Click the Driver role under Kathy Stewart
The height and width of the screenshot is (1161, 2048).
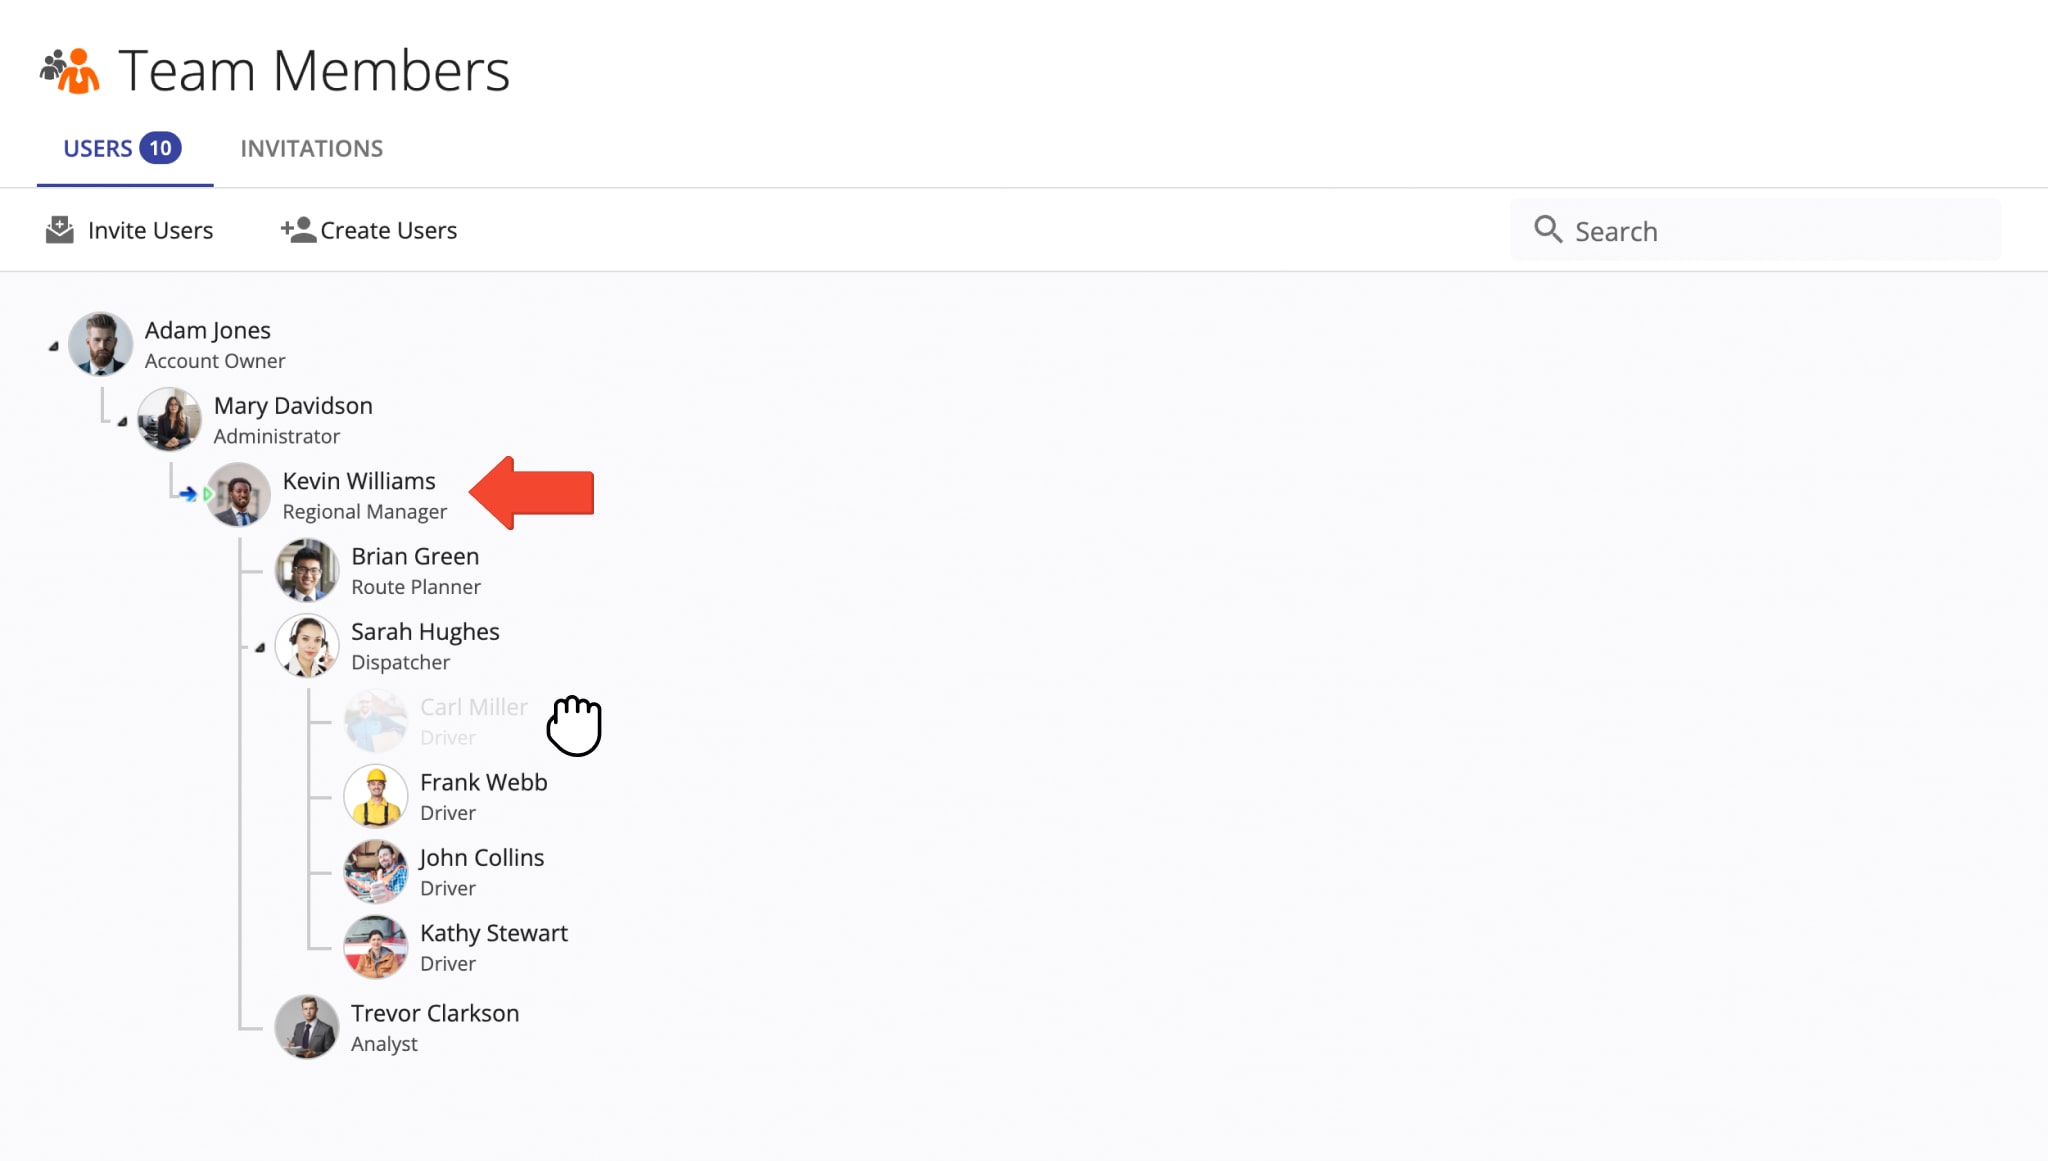[x=448, y=963]
